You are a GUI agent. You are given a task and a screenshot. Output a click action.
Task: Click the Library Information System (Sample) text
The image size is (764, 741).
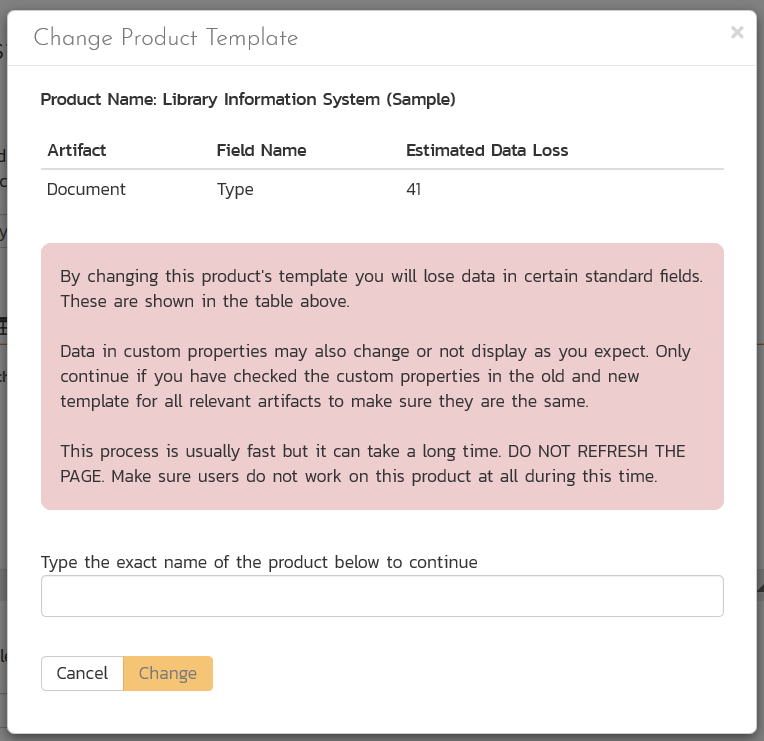(309, 99)
